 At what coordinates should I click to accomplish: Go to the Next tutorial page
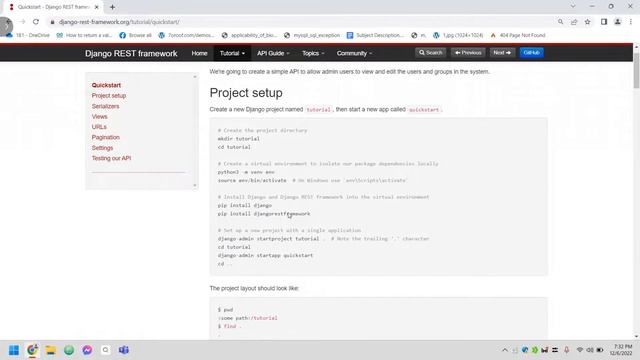(502, 53)
